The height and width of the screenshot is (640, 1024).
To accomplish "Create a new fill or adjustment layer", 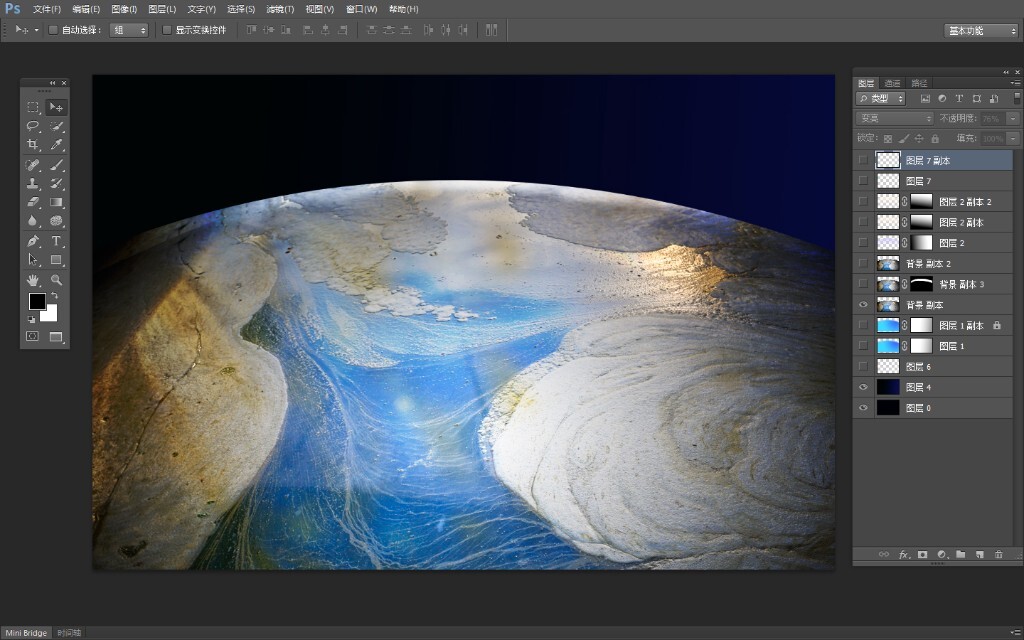I will pyautogui.click(x=942, y=554).
